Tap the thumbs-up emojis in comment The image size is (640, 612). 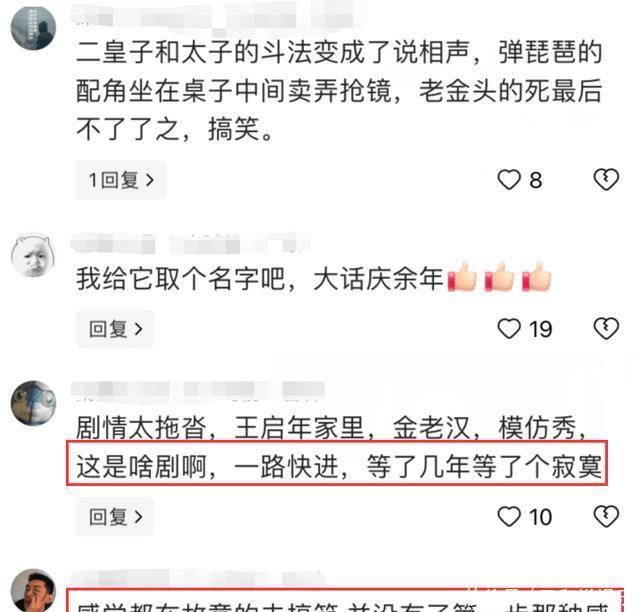point(499,277)
